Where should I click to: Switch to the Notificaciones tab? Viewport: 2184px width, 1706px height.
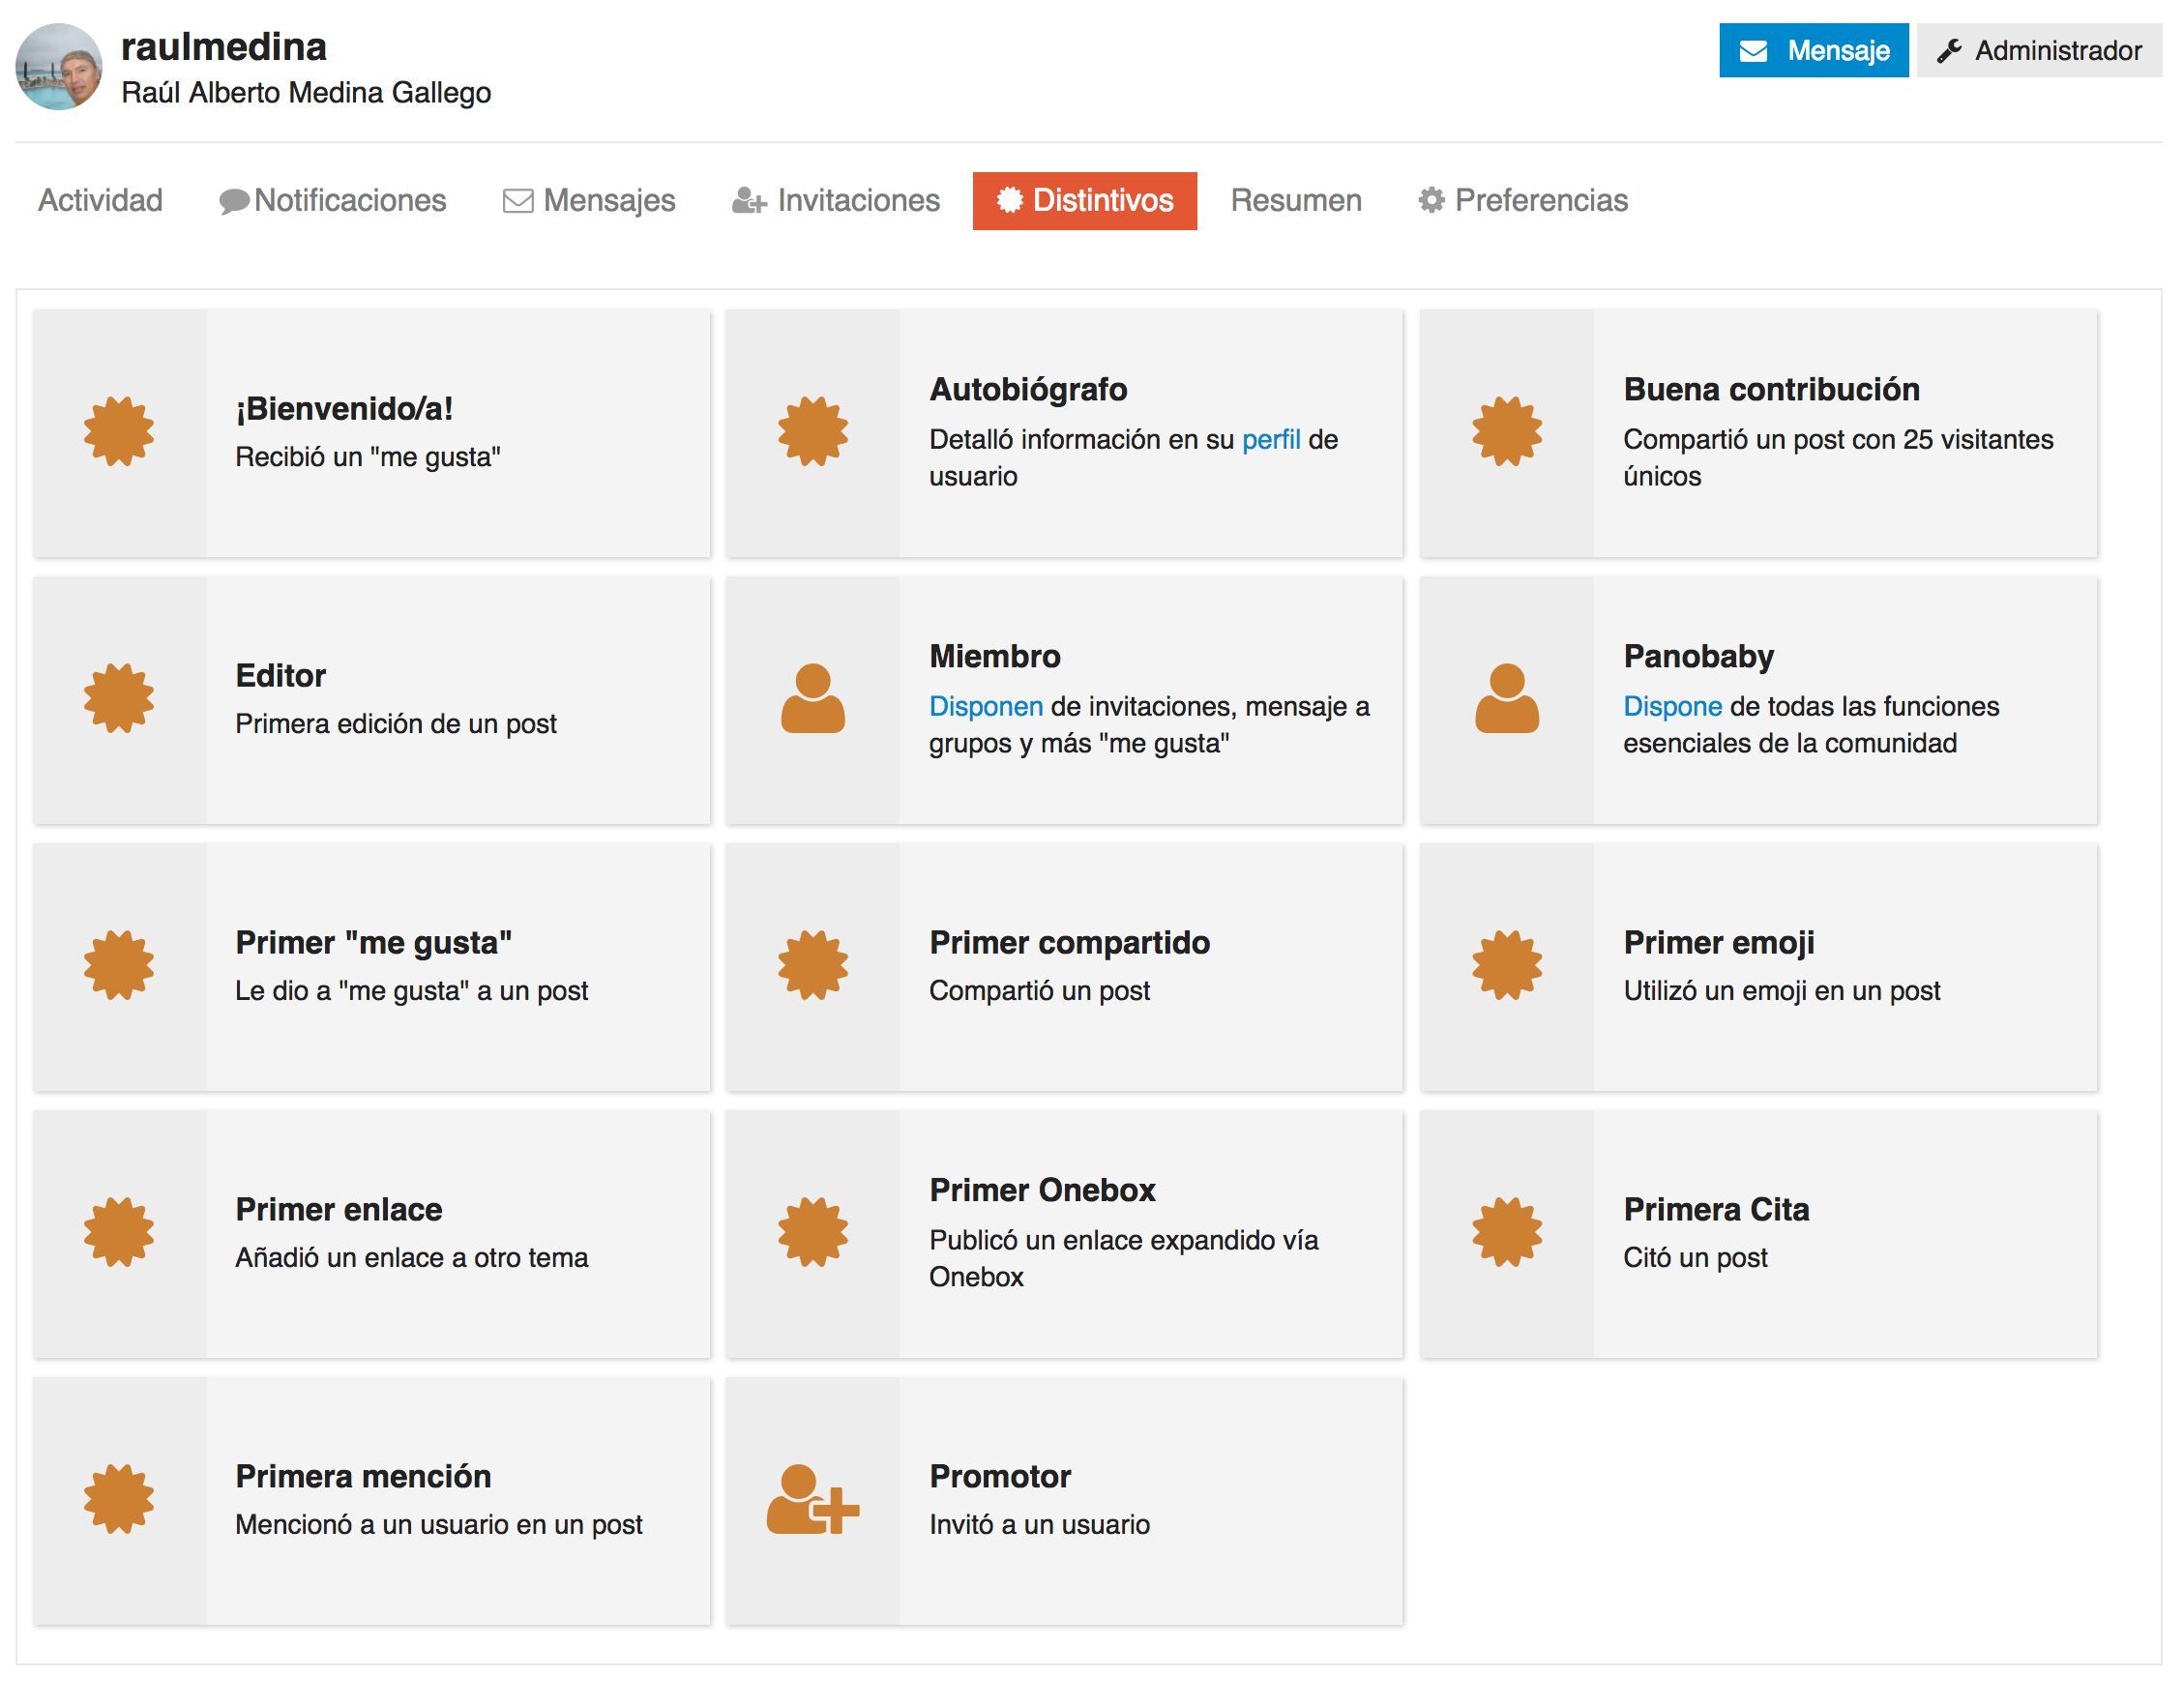333,201
